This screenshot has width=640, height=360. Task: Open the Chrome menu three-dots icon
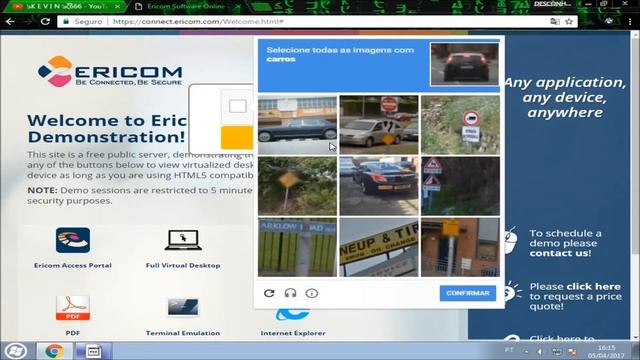630,21
